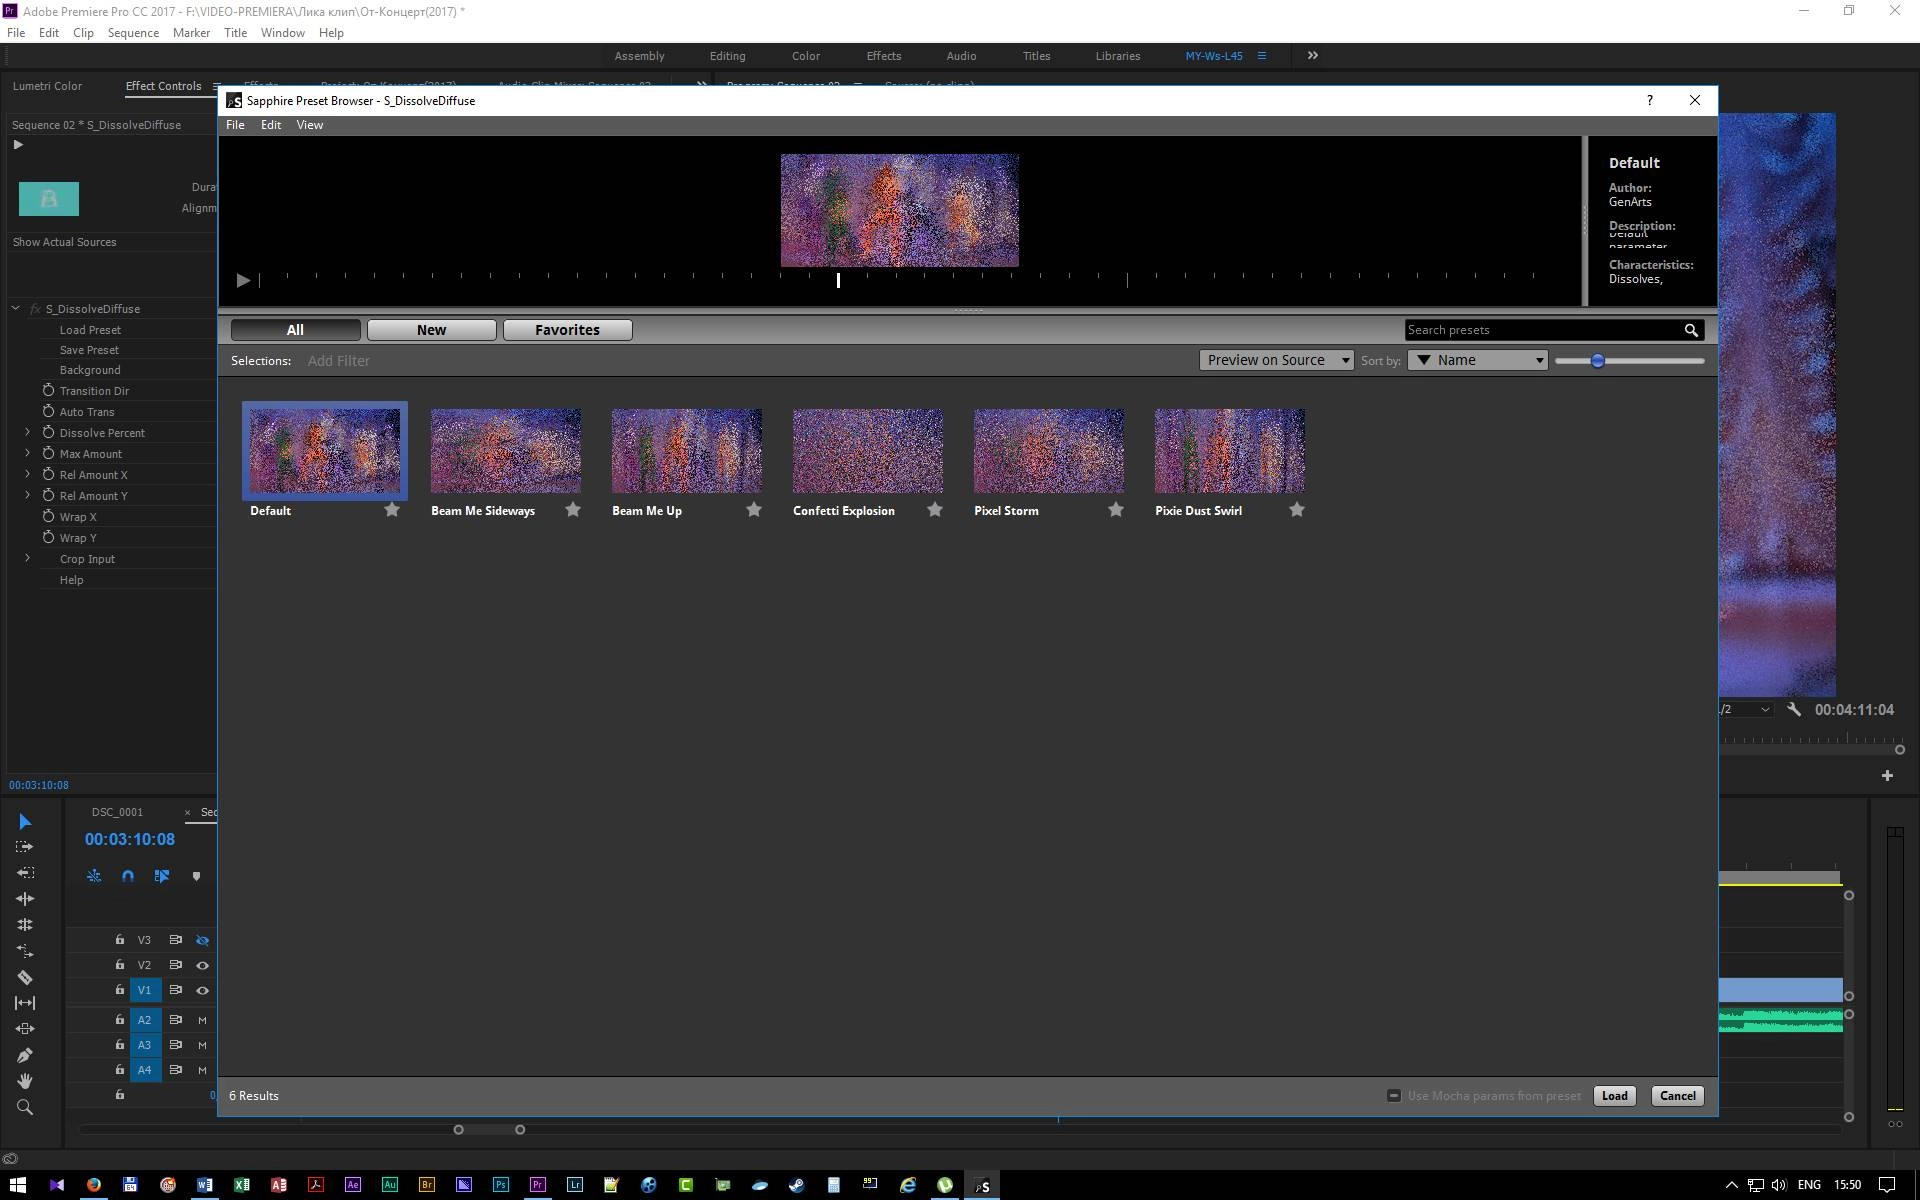Viewport: 1920px width, 1200px height.
Task: Mute audio track A2
Action: pos(202,1020)
